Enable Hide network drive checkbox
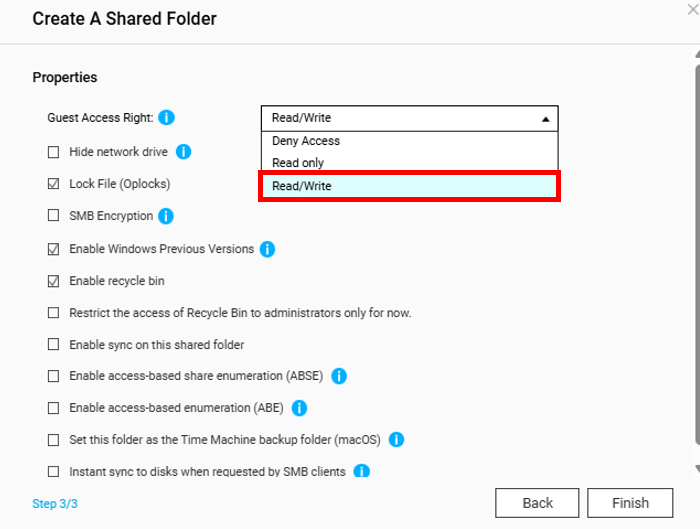Viewport: 700px width, 529px height. coord(54,152)
